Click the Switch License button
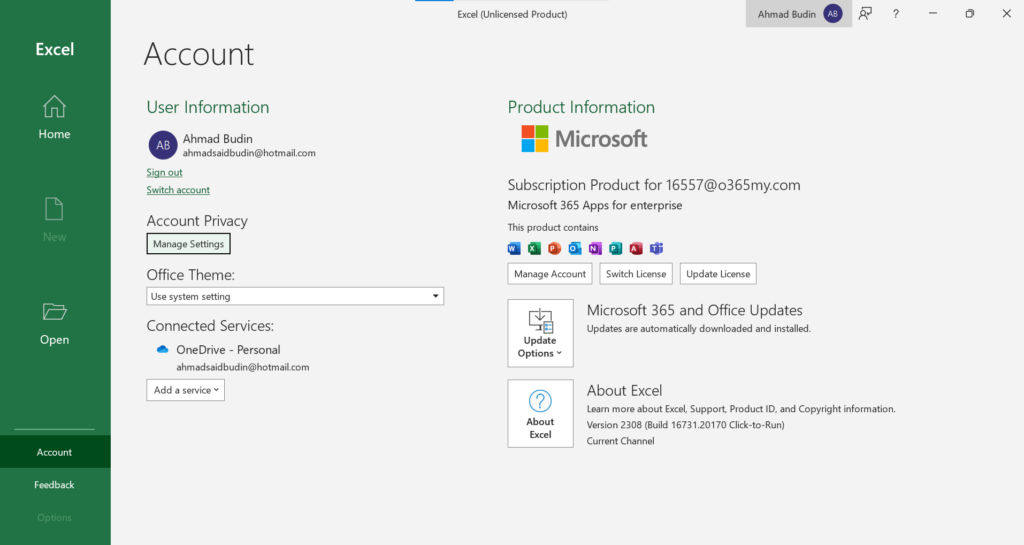The height and width of the screenshot is (545, 1024). (636, 273)
